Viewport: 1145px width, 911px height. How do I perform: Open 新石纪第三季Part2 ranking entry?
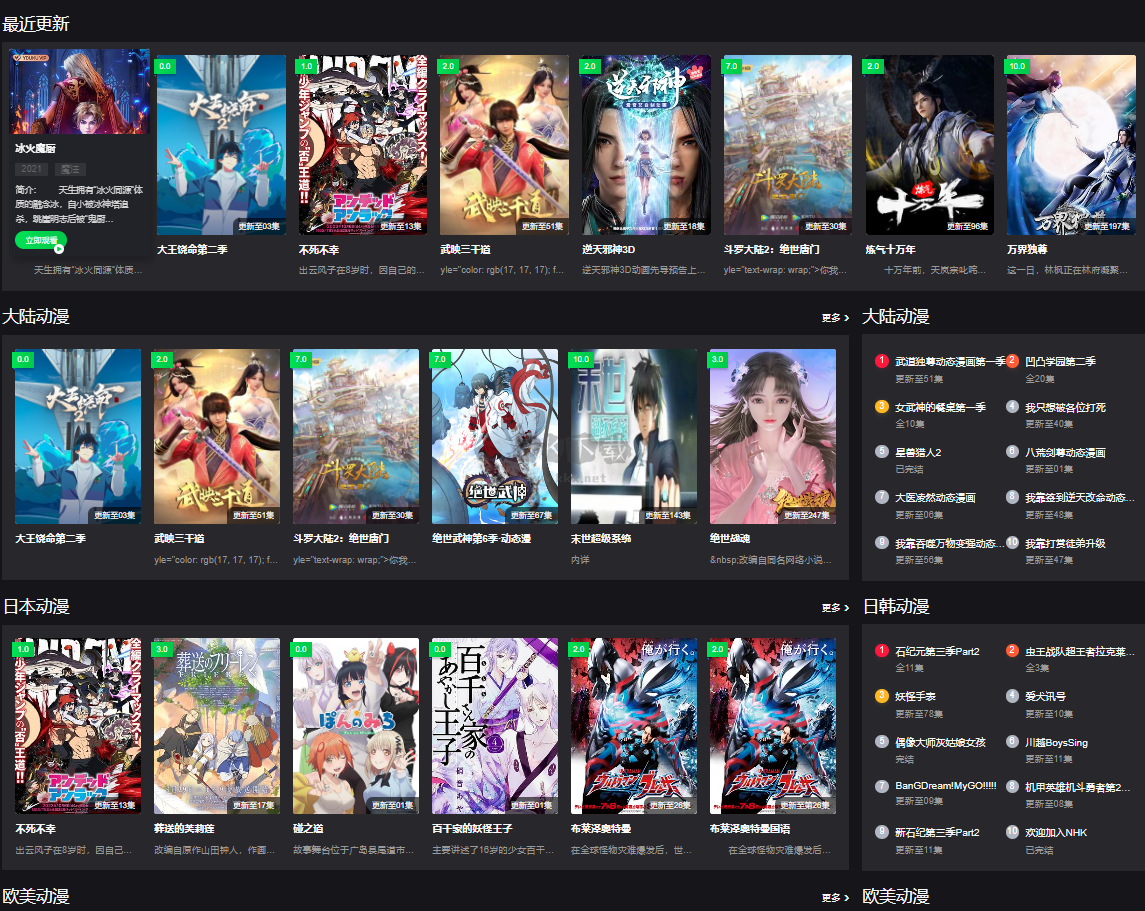937,833
